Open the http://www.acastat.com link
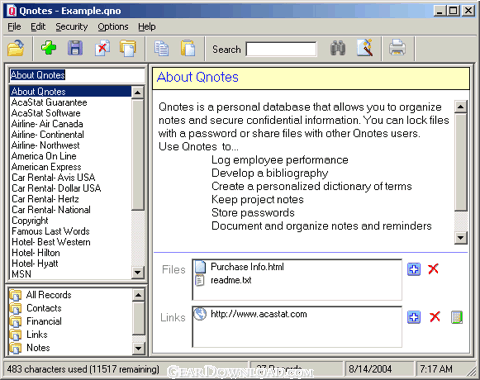This screenshot has width=480, height=380. pyautogui.click(x=259, y=314)
